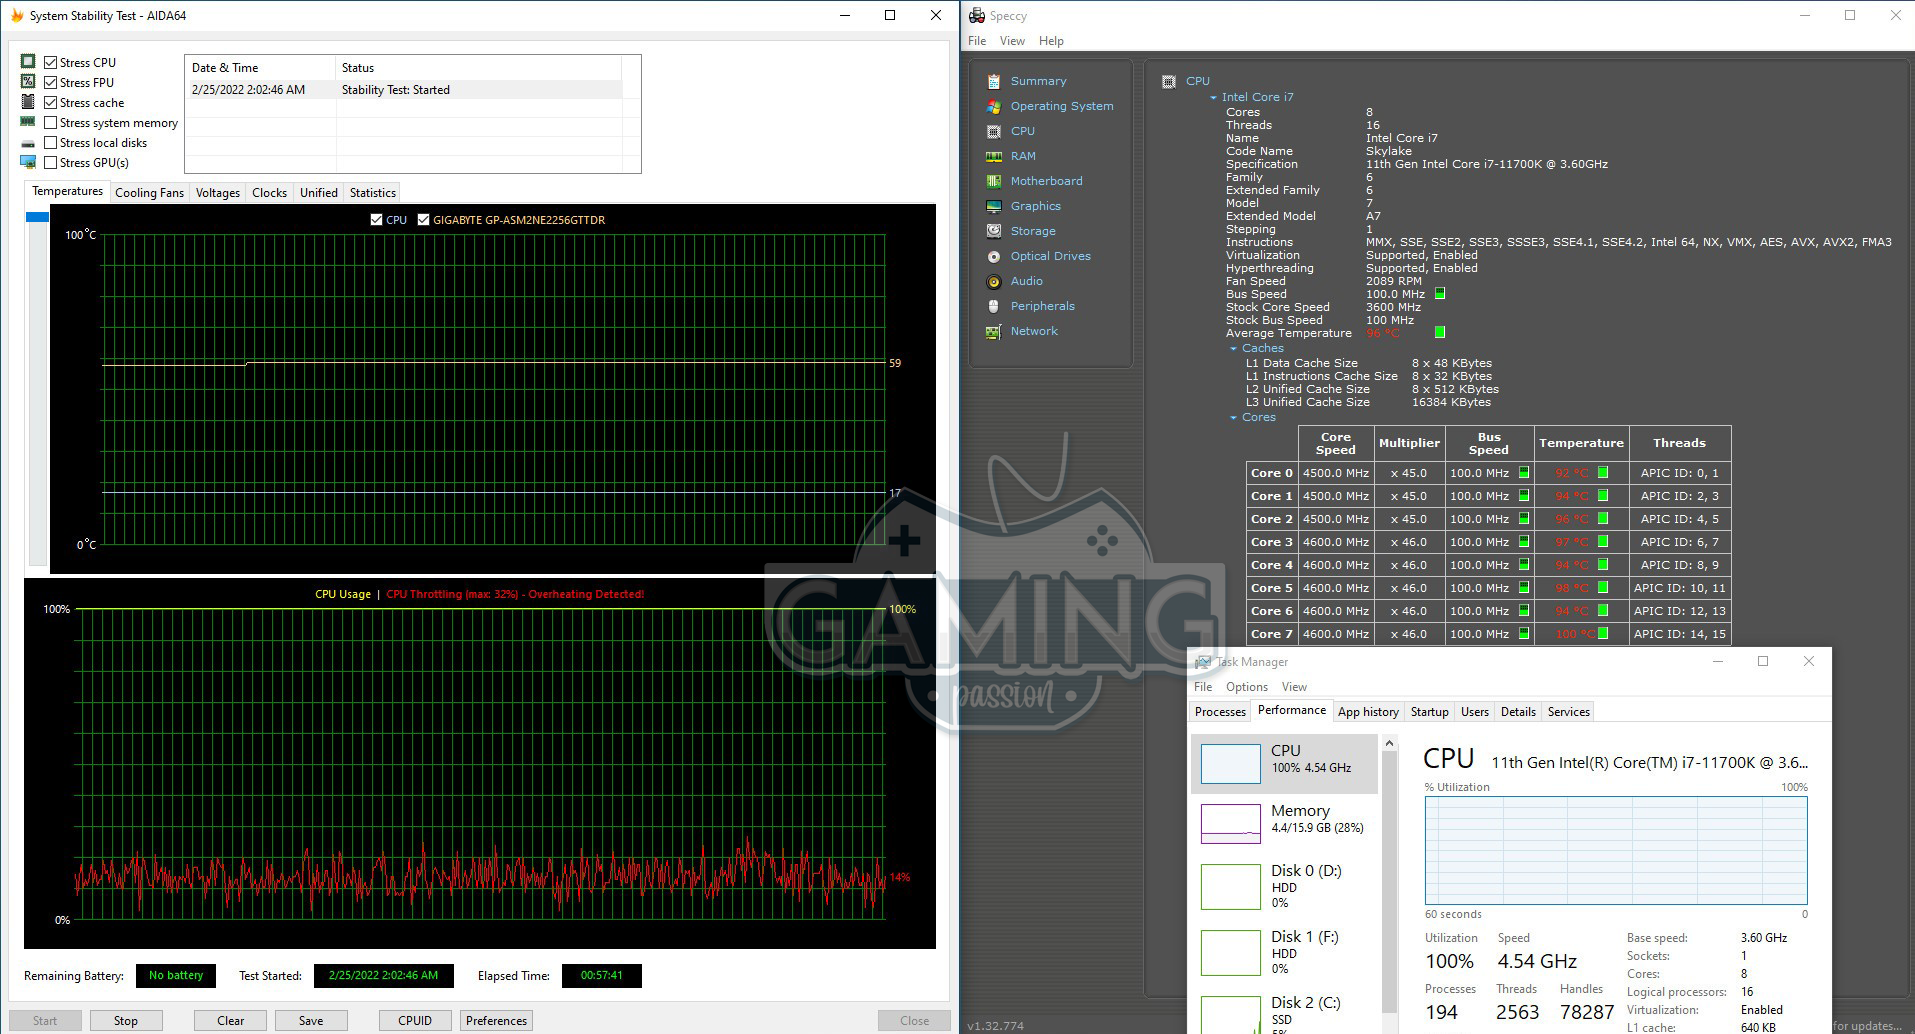Select the Operating System icon in sidebar
This screenshot has width=1915, height=1034.
tap(993, 106)
